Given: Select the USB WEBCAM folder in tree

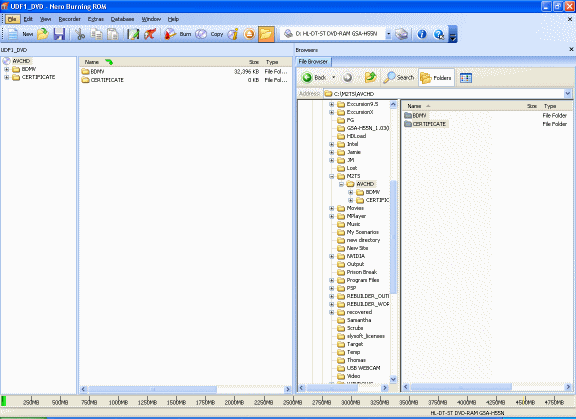Looking at the screenshot, I should [x=359, y=368].
